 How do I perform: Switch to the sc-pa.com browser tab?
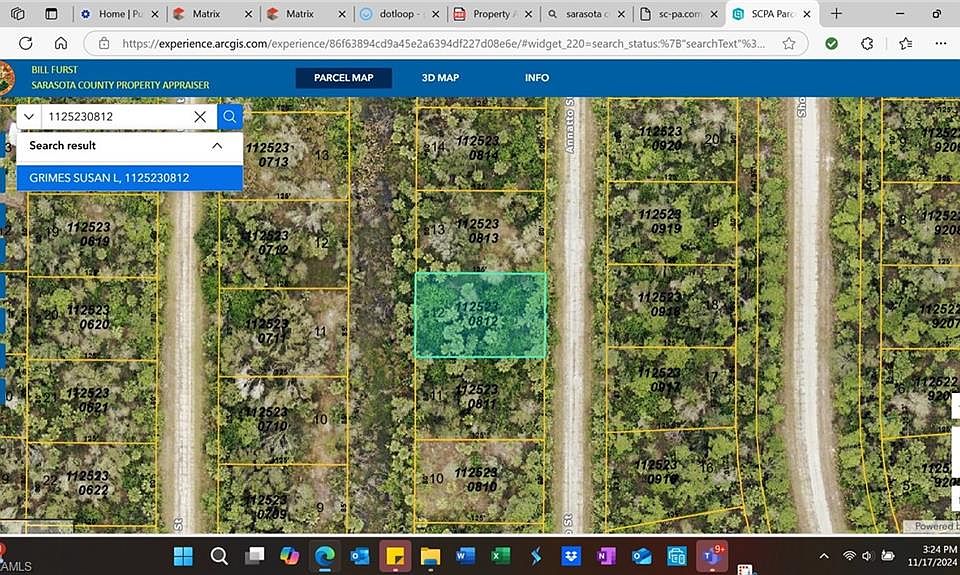click(x=679, y=13)
